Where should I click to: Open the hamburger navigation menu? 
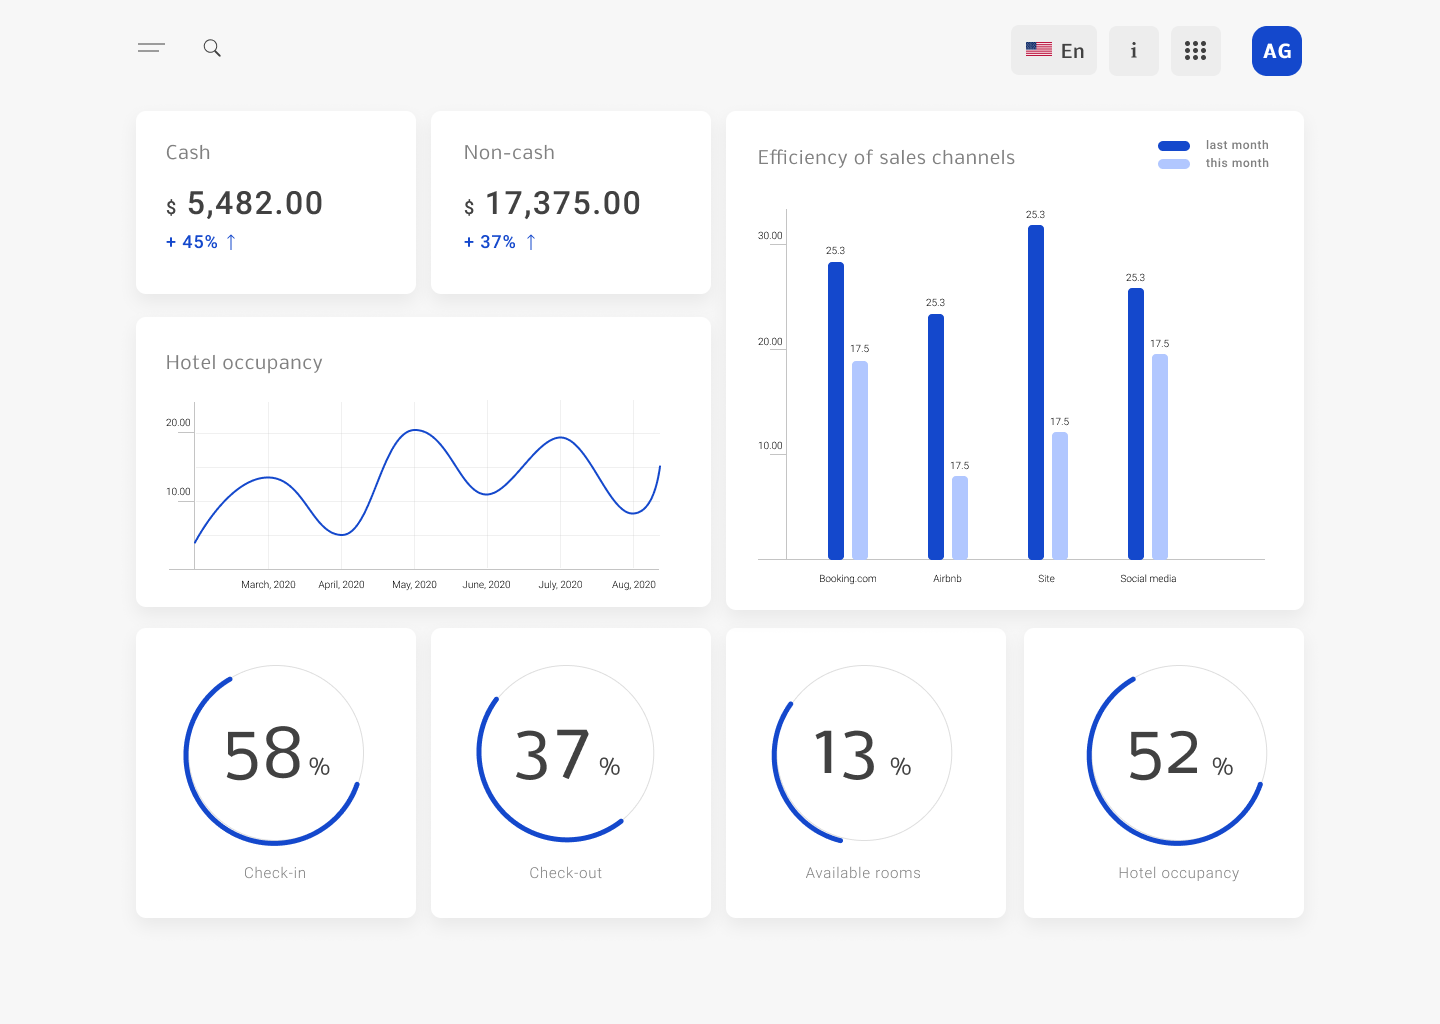pyautogui.click(x=151, y=47)
